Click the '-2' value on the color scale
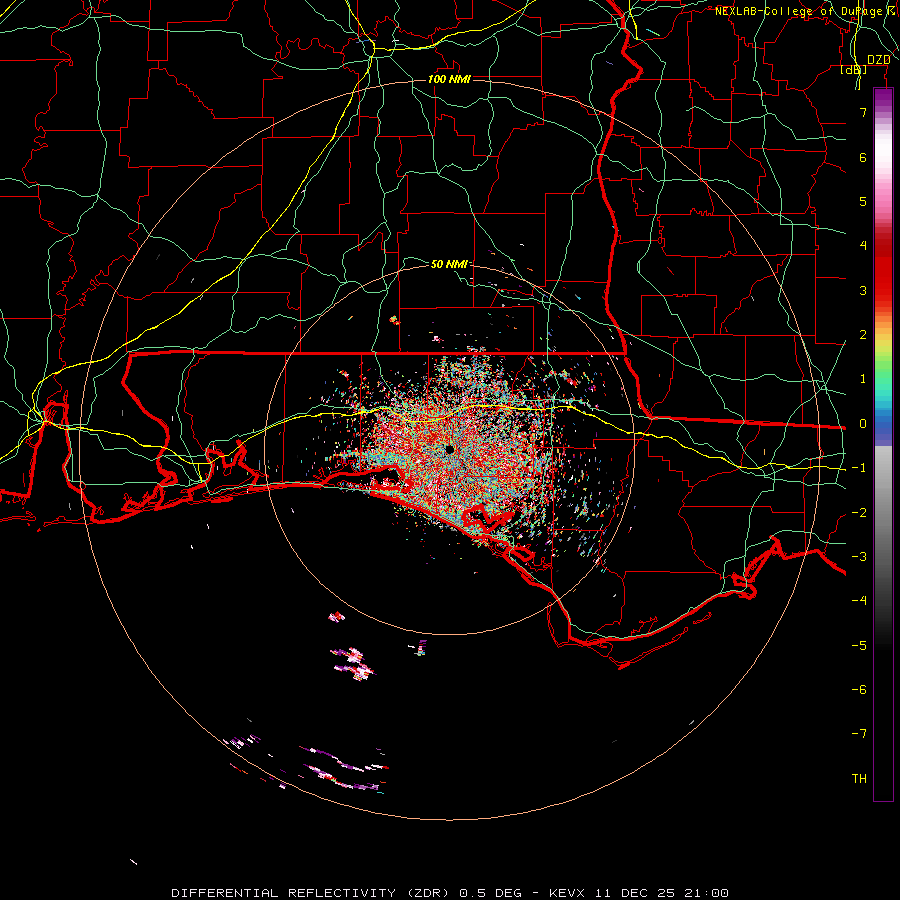Screen dimensions: 900x900 tap(859, 513)
